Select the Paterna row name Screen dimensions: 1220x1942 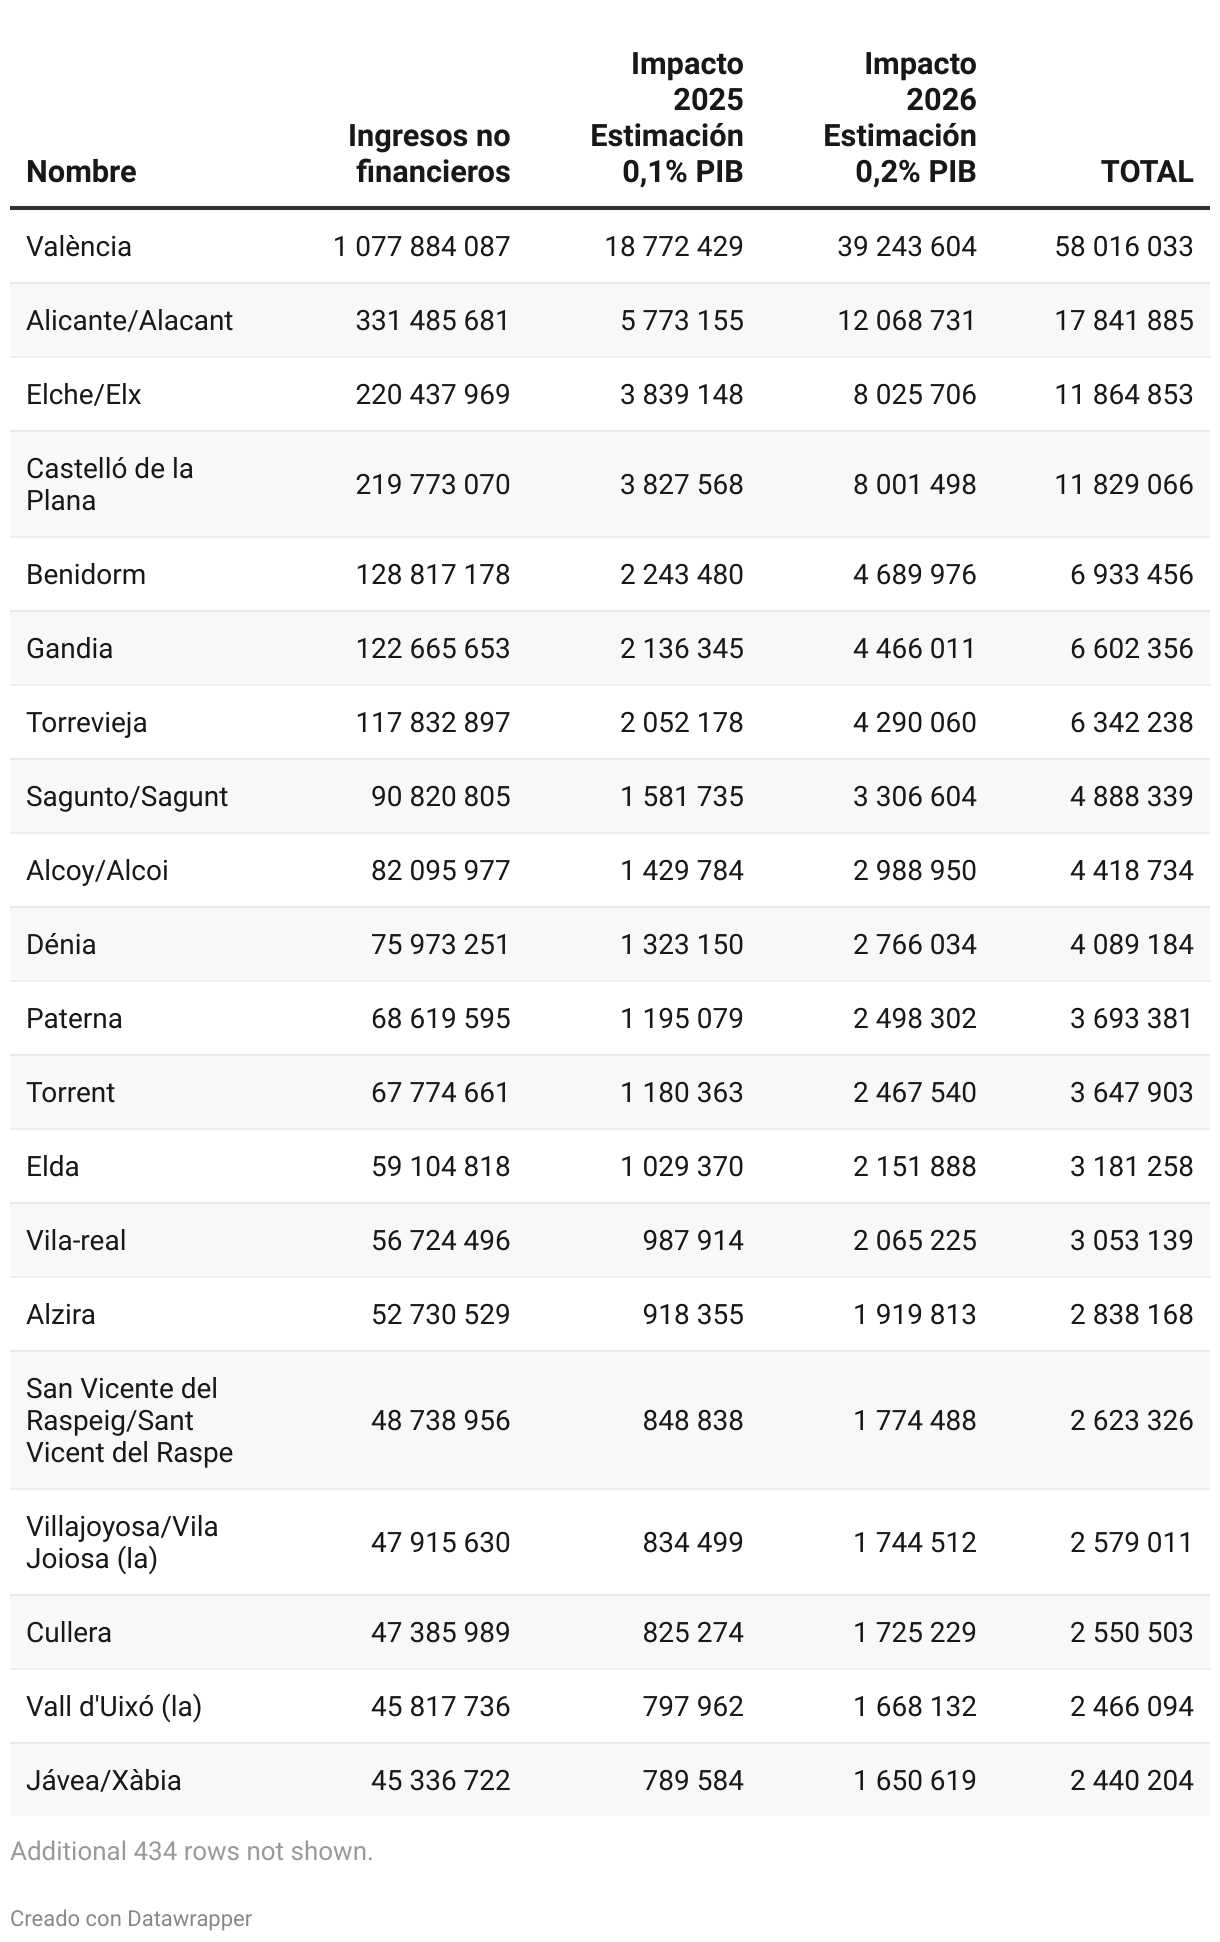click(x=74, y=1018)
